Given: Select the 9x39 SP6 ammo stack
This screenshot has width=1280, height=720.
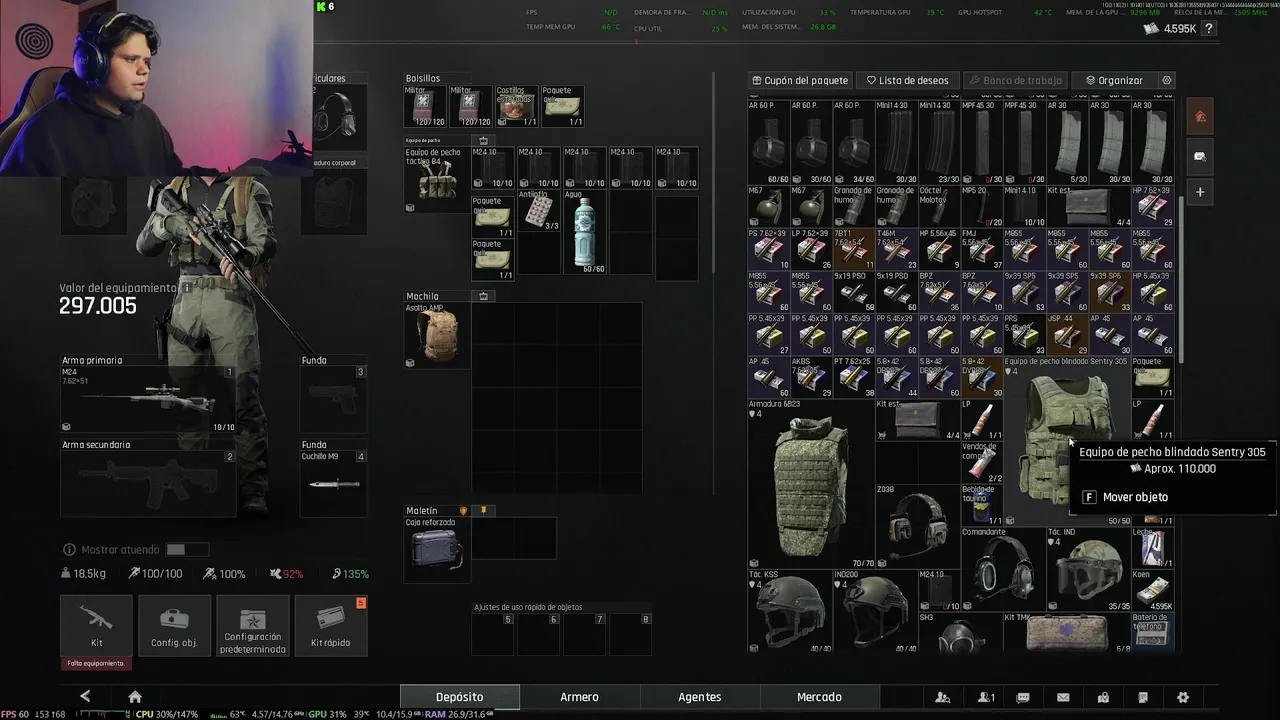Looking at the screenshot, I should (x=1109, y=292).
